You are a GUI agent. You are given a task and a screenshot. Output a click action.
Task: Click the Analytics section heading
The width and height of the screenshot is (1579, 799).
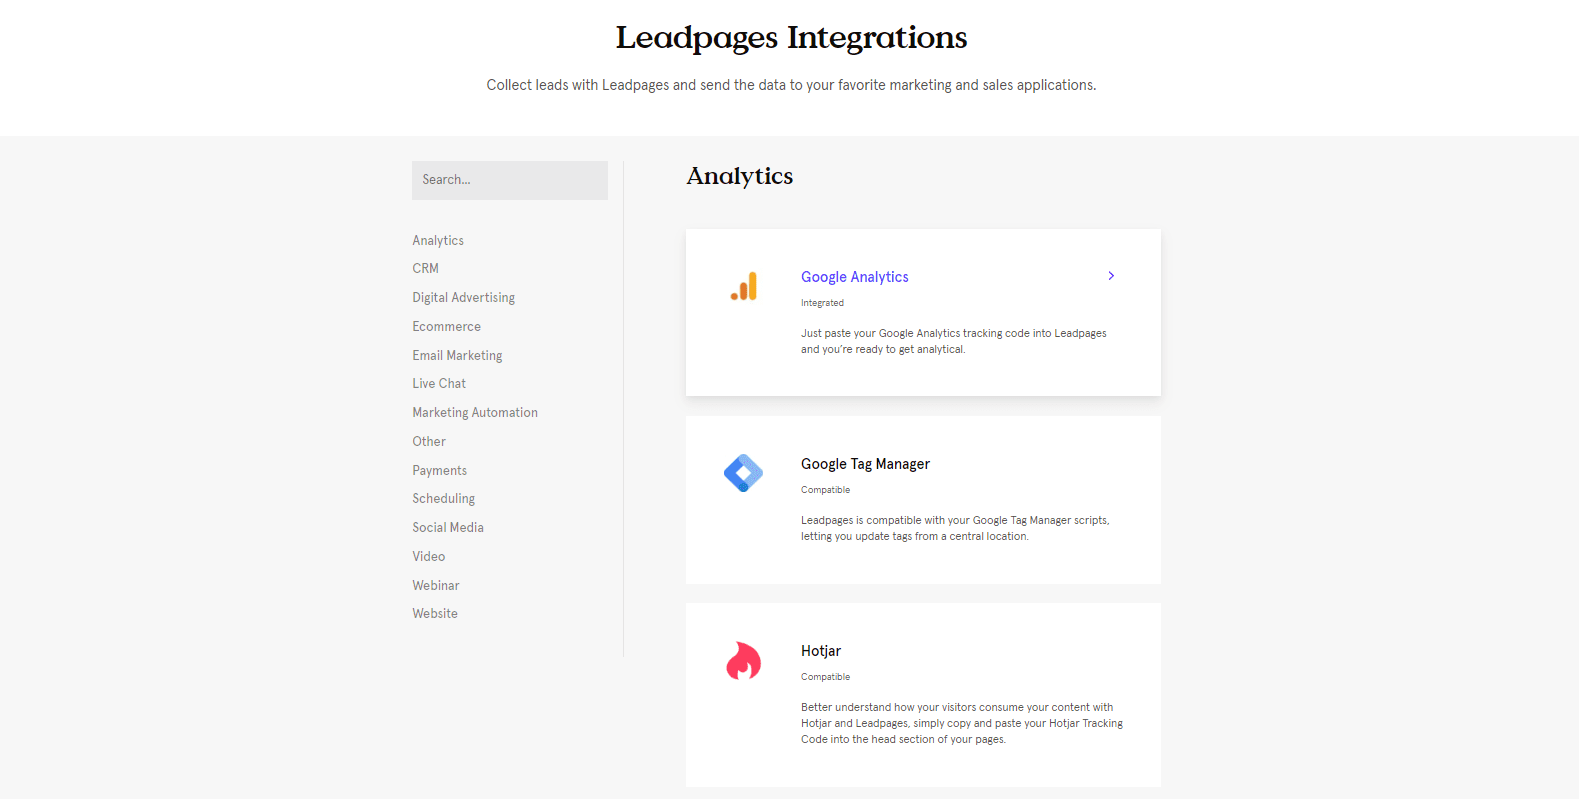[x=740, y=176]
